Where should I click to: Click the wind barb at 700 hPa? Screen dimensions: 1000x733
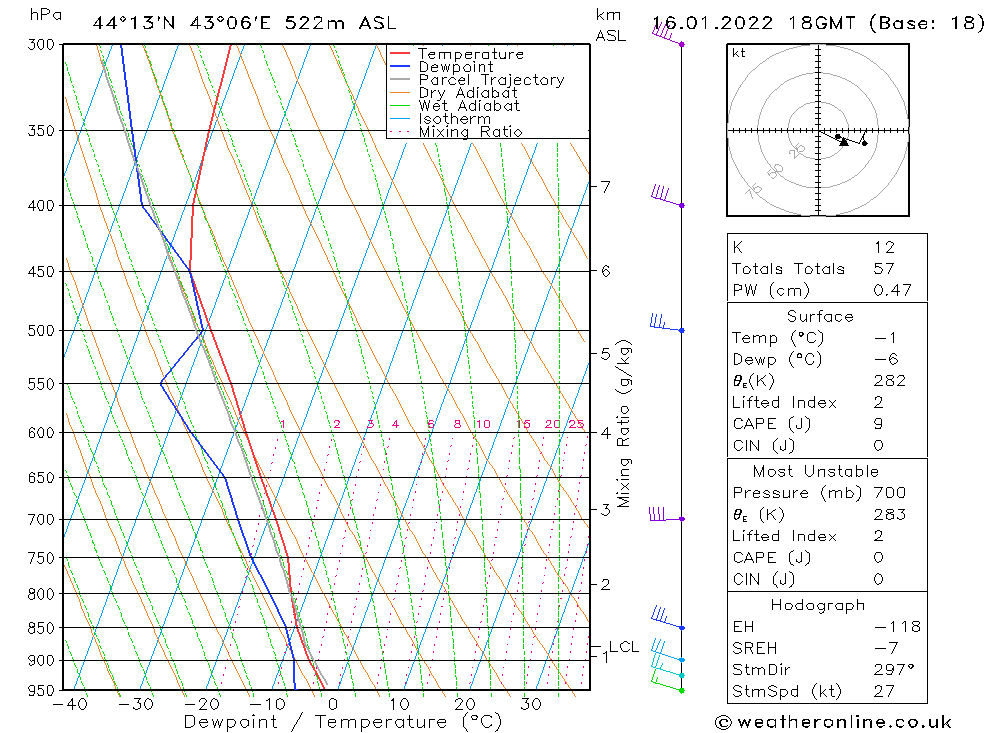[667, 514]
